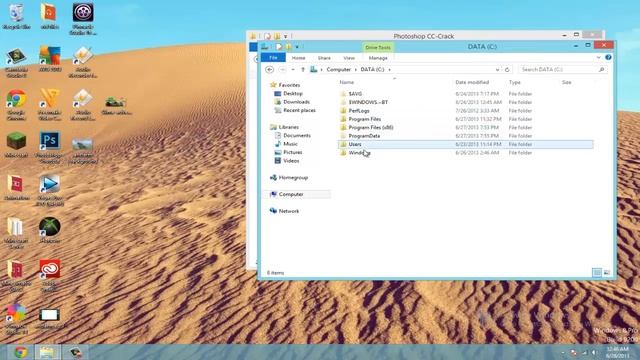Screen dimensions: 640x360
Task: Sort by the Size column header
Action: [567, 82]
